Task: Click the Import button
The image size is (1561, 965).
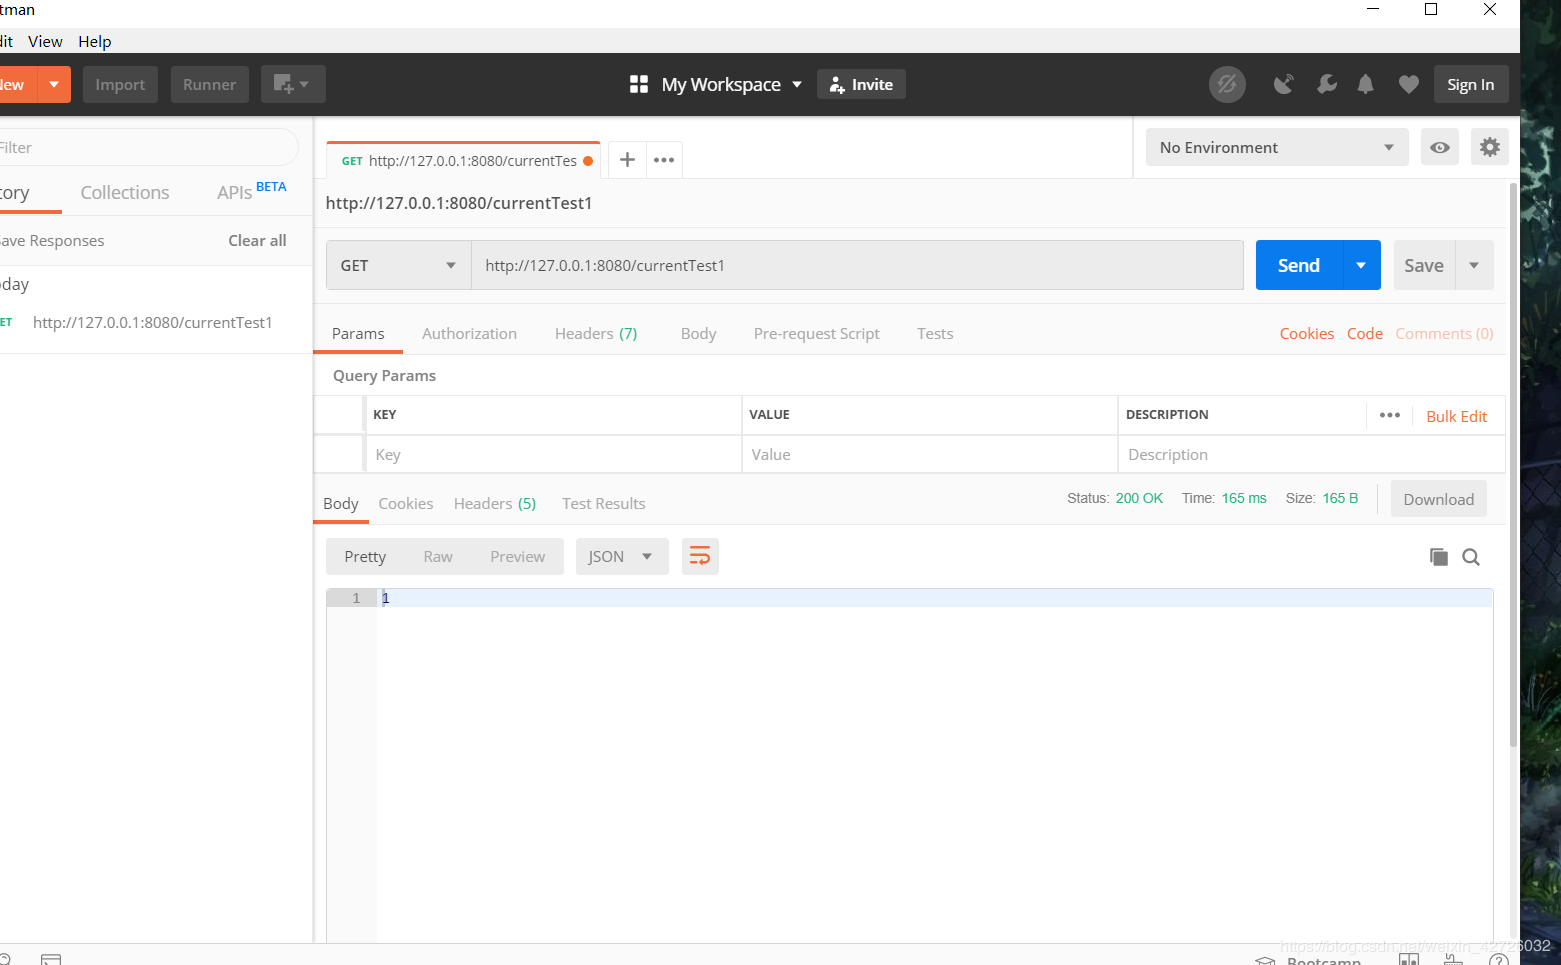Action: pos(120,84)
